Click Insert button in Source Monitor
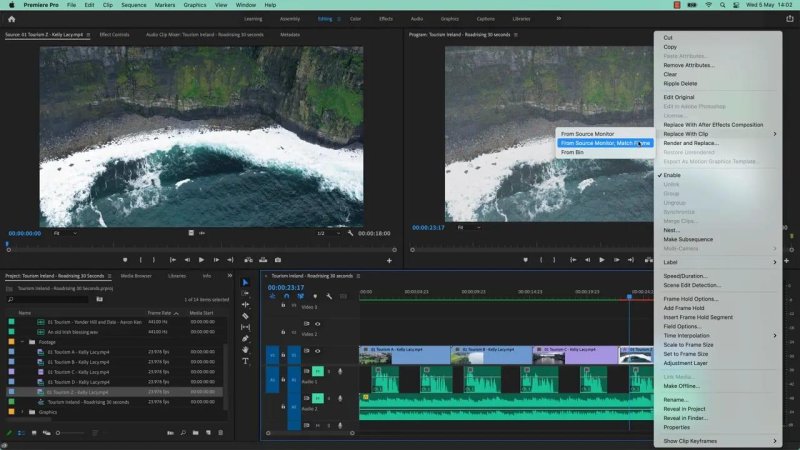The image size is (800, 450). [248, 260]
